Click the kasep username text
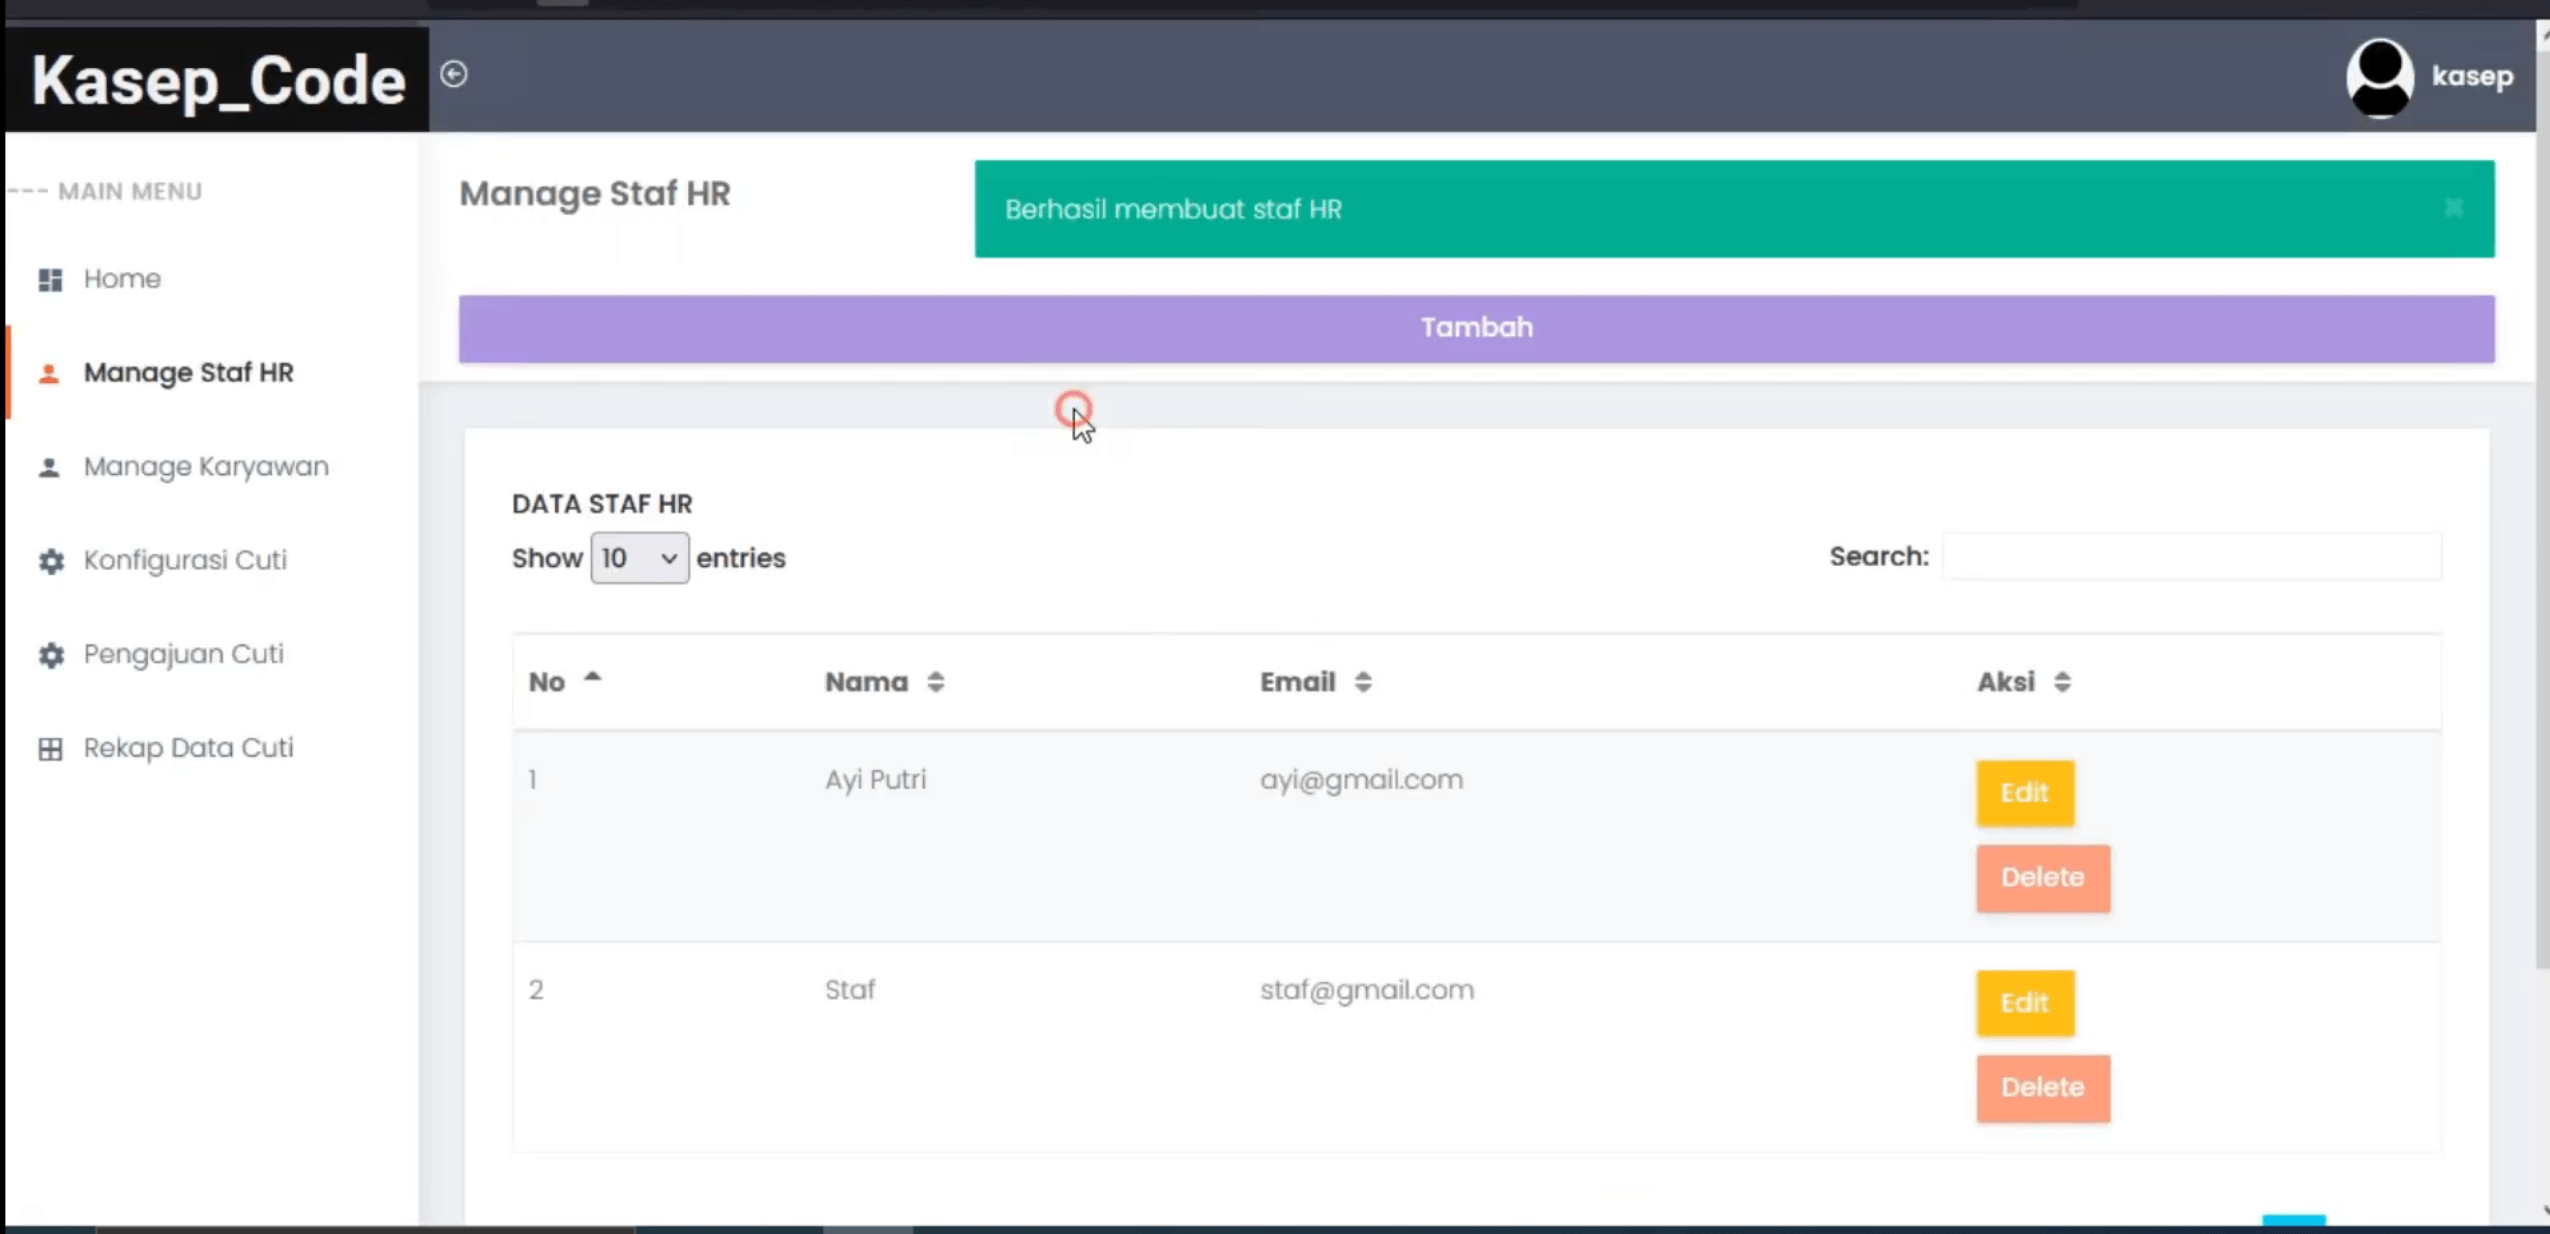Image resolution: width=2550 pixels, height=1234 pixels. [2472, 77]
